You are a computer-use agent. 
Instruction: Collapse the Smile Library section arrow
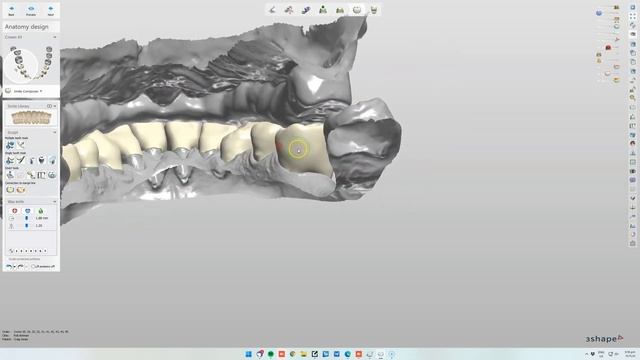[x=55, y=106]
